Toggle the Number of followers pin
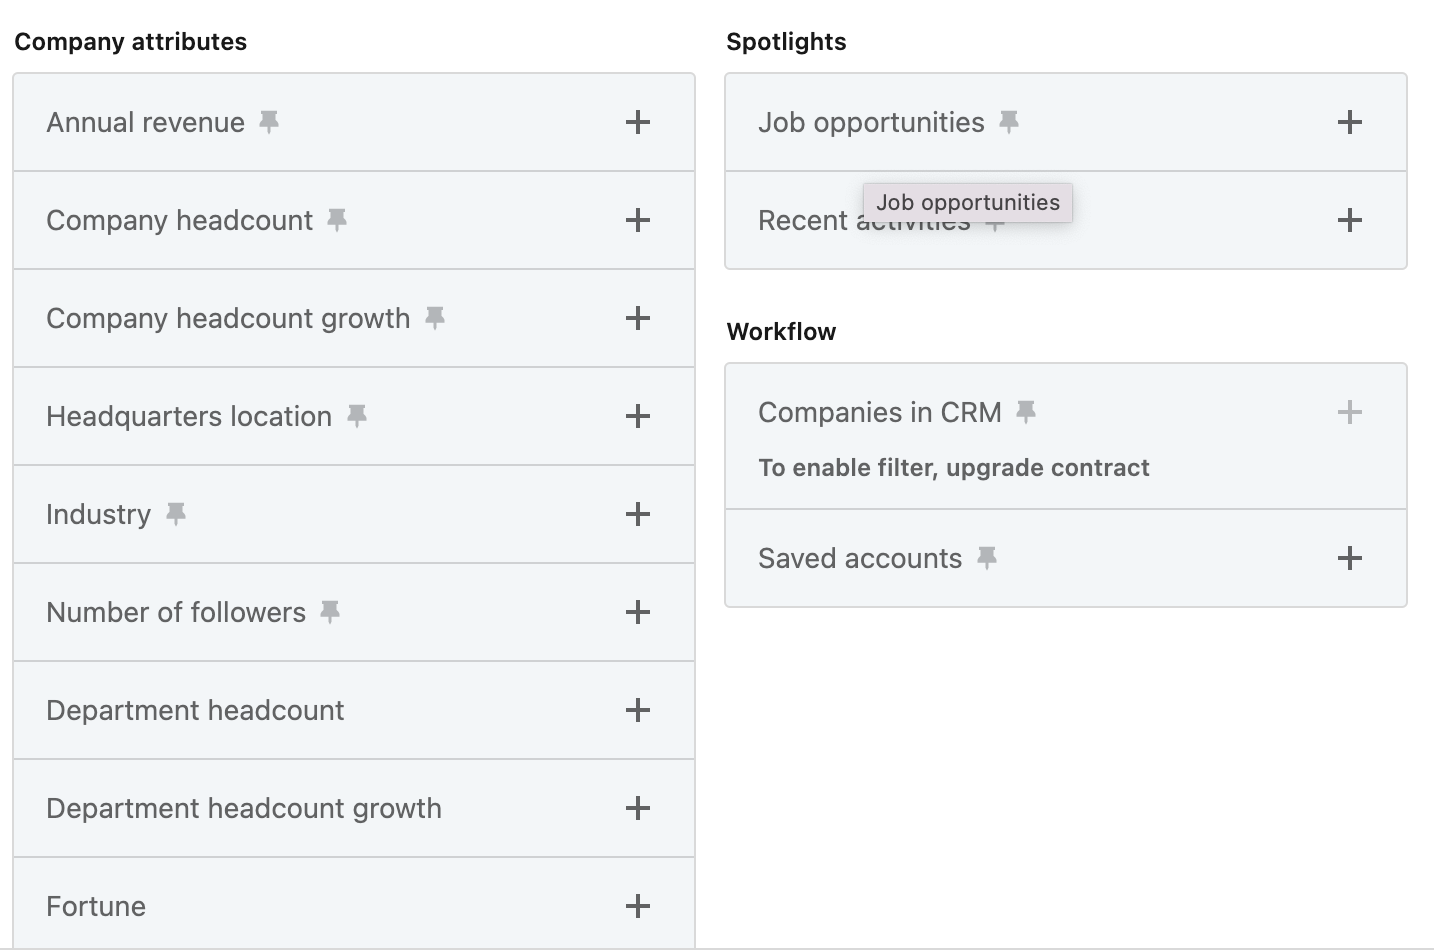The width and height of the screenshot is (1434, 952). click(x=330, y=612)
